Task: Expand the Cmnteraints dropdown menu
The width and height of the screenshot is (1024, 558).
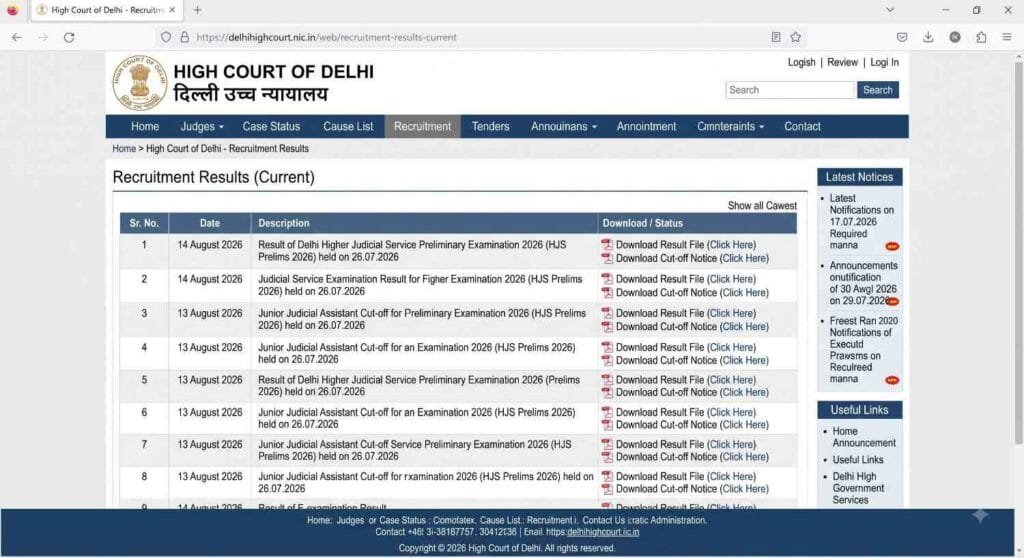Action: (730, 127)
